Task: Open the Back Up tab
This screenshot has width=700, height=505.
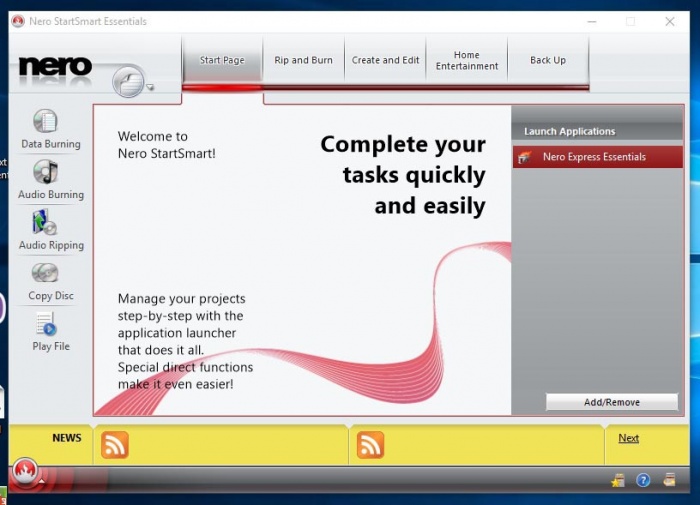Action: (548, 60)
